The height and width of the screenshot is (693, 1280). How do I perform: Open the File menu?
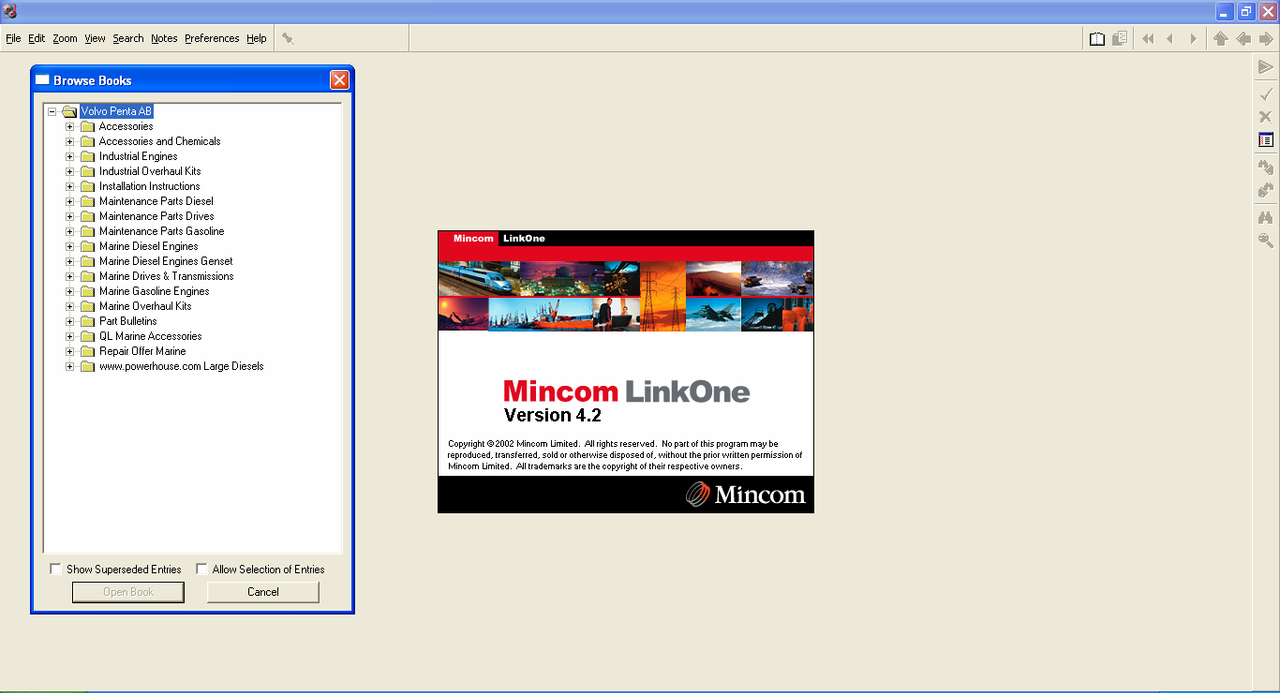coord(13,39)
